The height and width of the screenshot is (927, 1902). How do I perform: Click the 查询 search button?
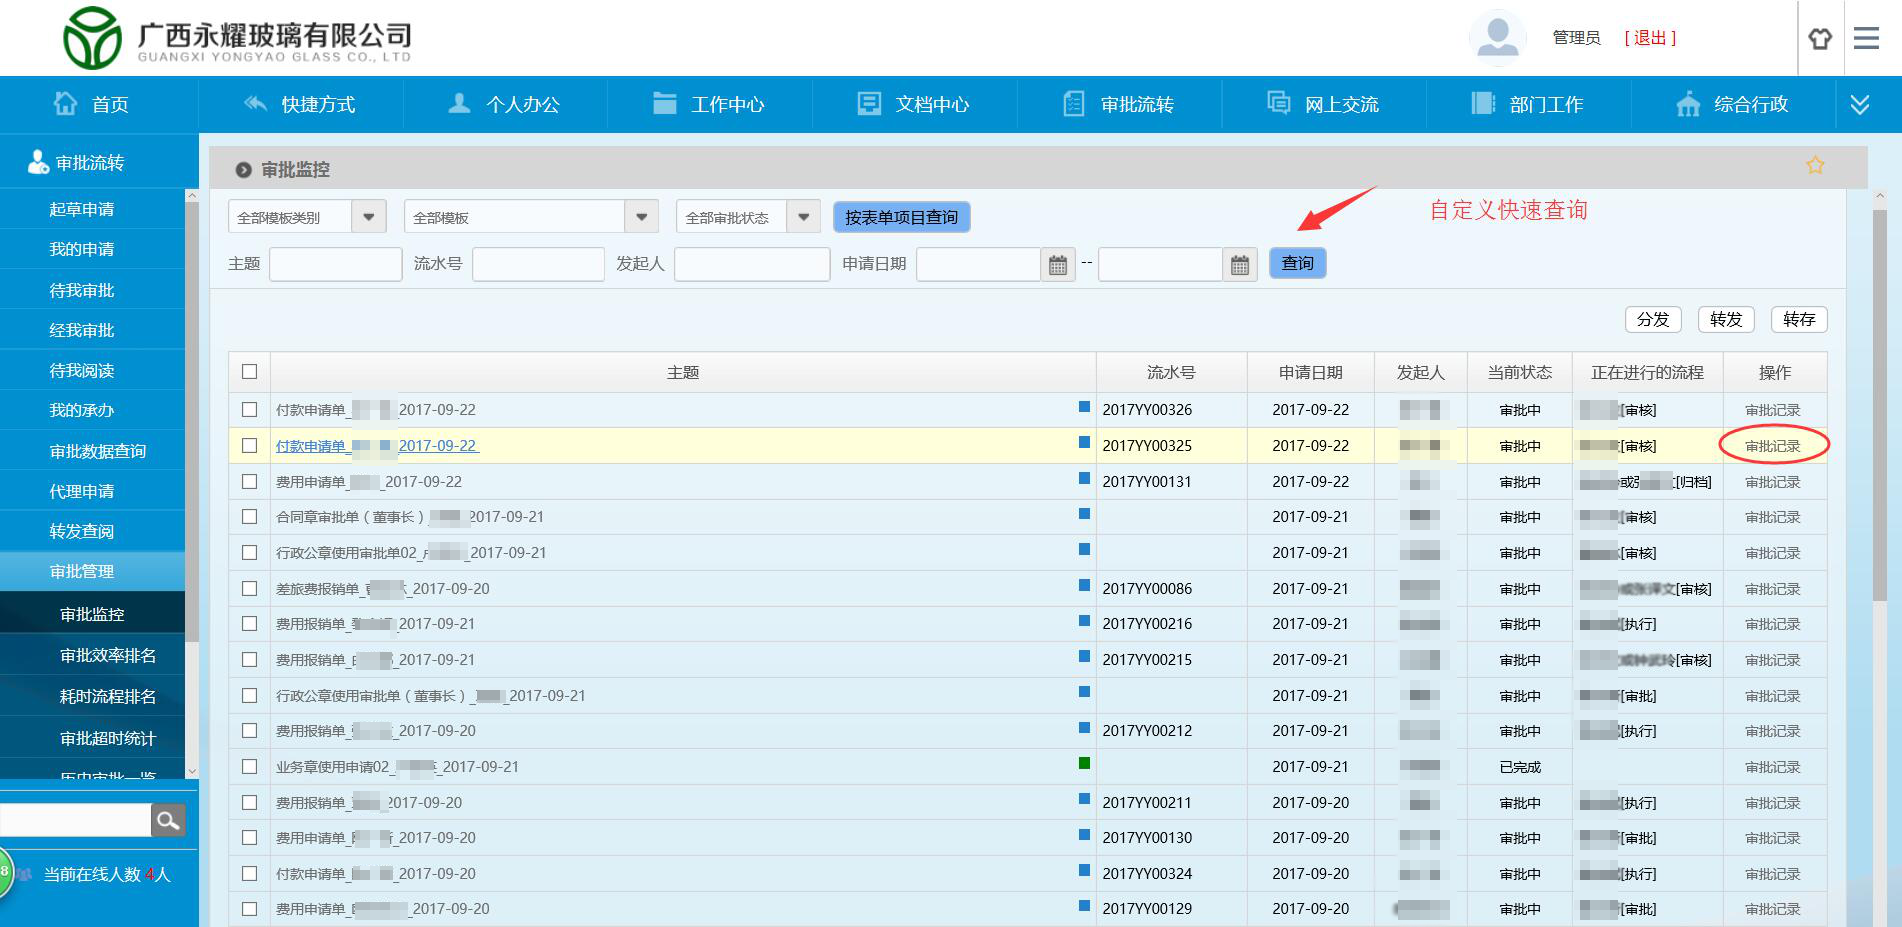click(1297, 263)
